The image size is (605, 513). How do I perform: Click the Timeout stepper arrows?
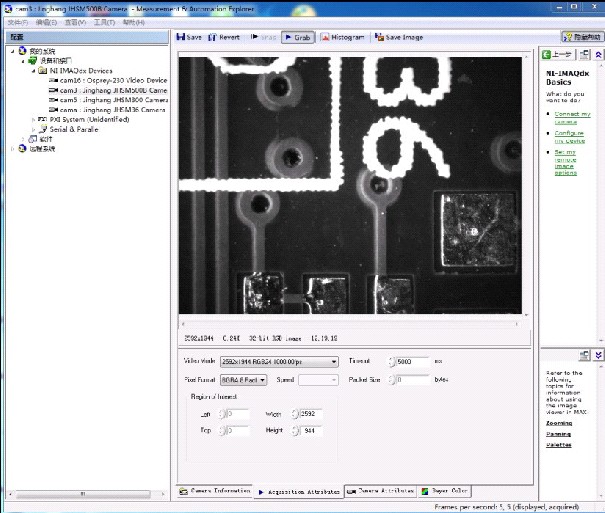coord(392,362)
